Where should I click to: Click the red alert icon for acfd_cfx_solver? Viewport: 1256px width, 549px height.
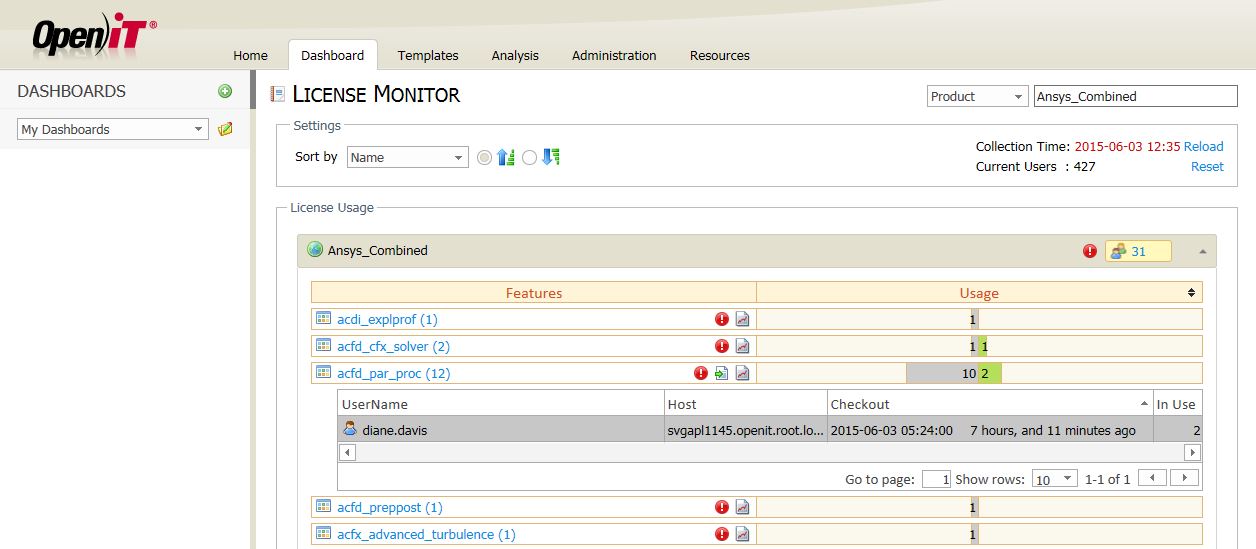point(722,346)
